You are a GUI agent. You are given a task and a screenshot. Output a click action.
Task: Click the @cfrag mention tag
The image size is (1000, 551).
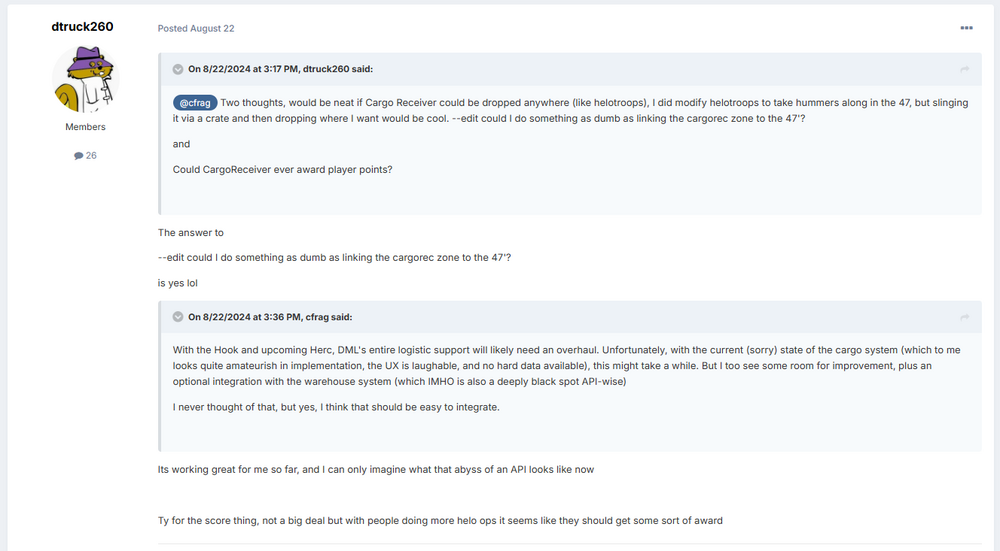(x=195, y=103)
